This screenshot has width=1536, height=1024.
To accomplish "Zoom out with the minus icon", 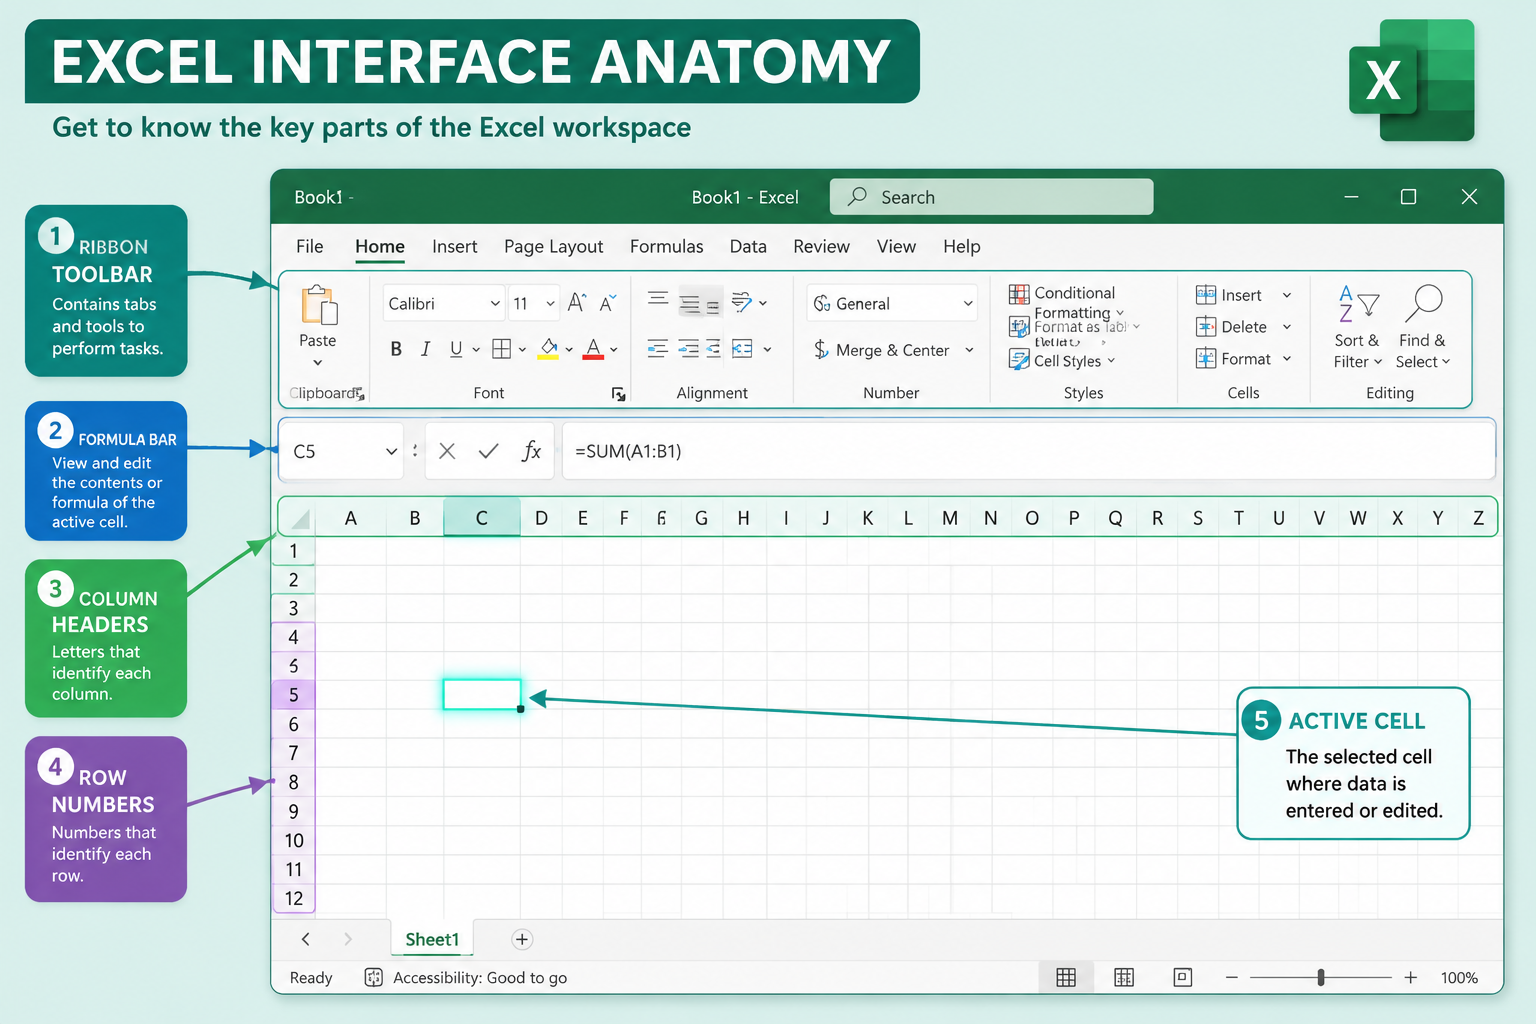I will 1232,977.
